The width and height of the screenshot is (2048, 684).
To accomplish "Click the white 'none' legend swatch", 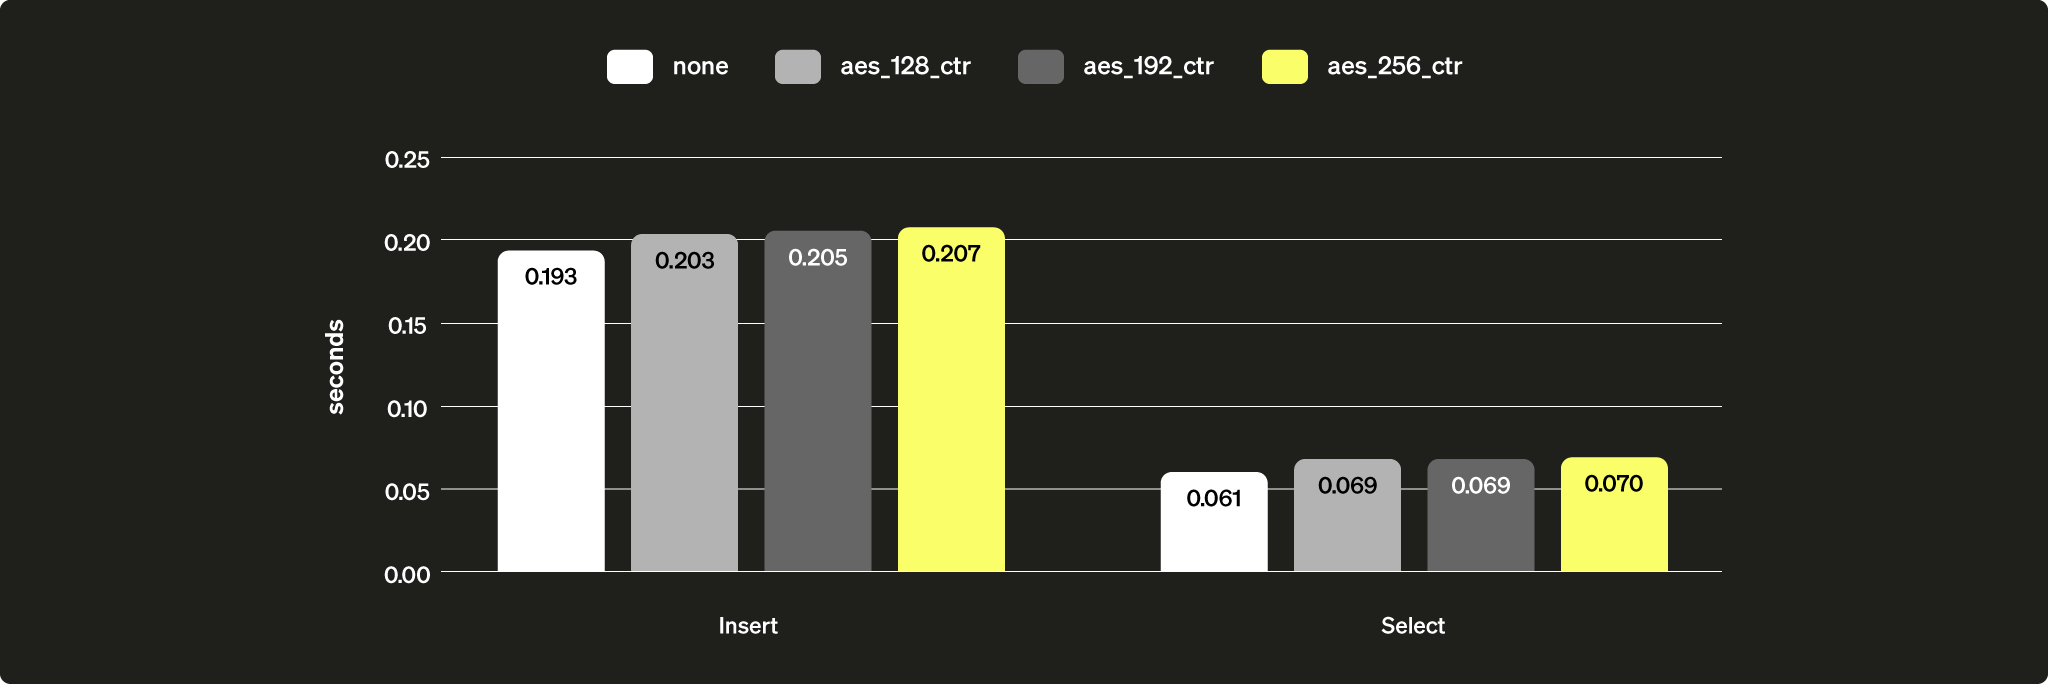I will [x=629, y=67].
